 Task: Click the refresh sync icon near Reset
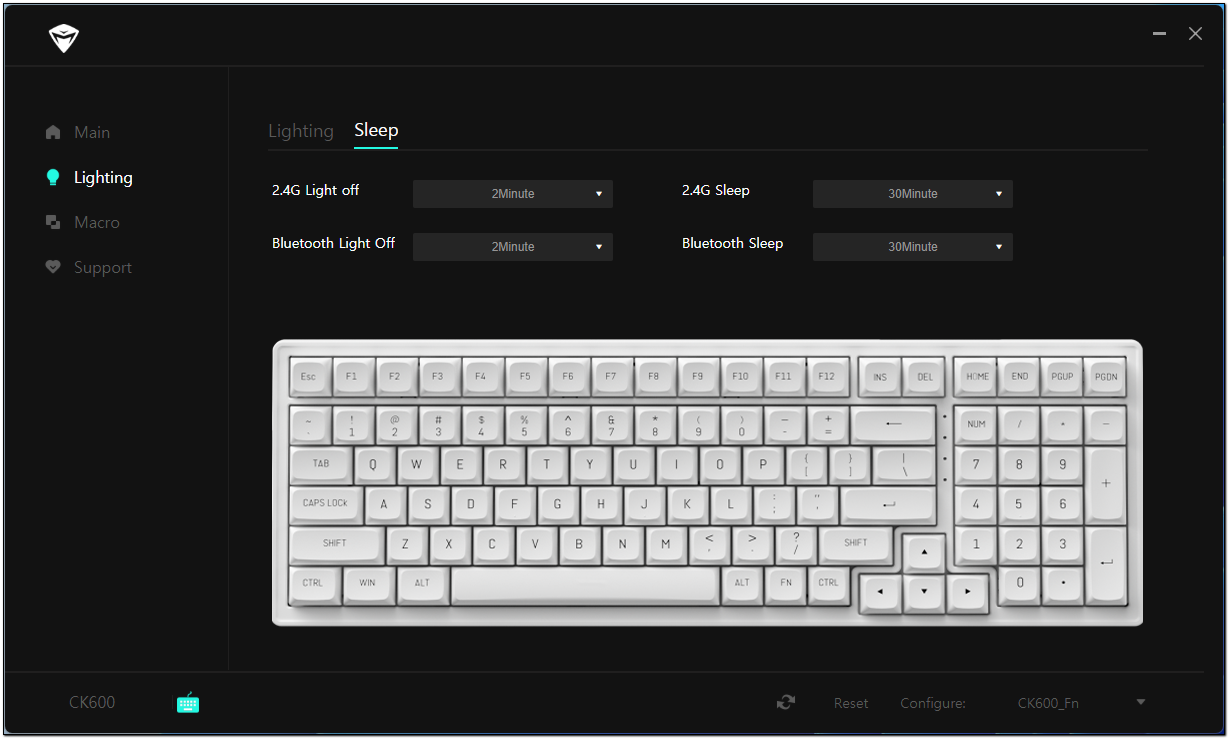pos(786,703)
